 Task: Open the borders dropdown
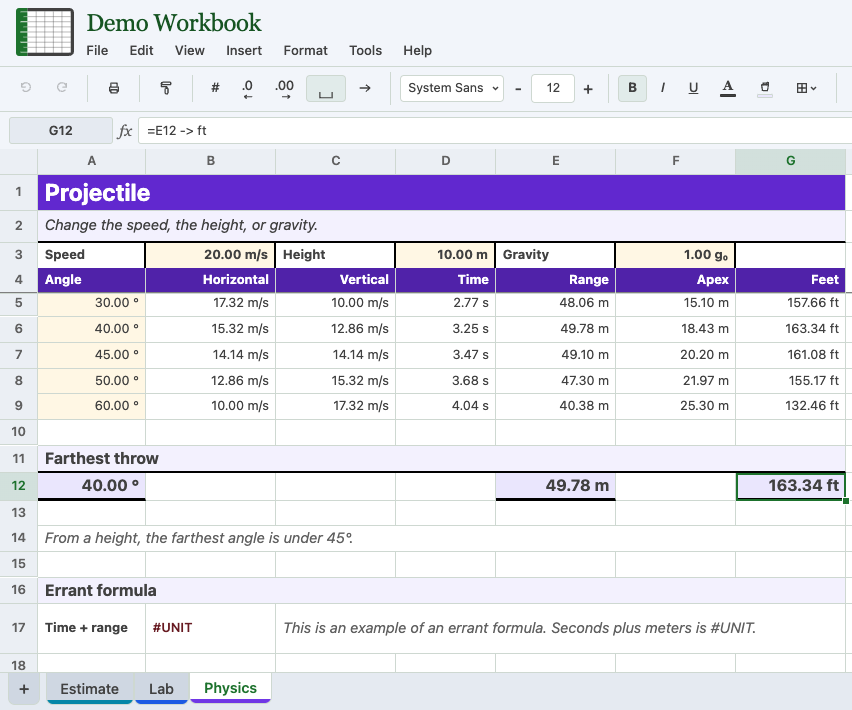806,88
